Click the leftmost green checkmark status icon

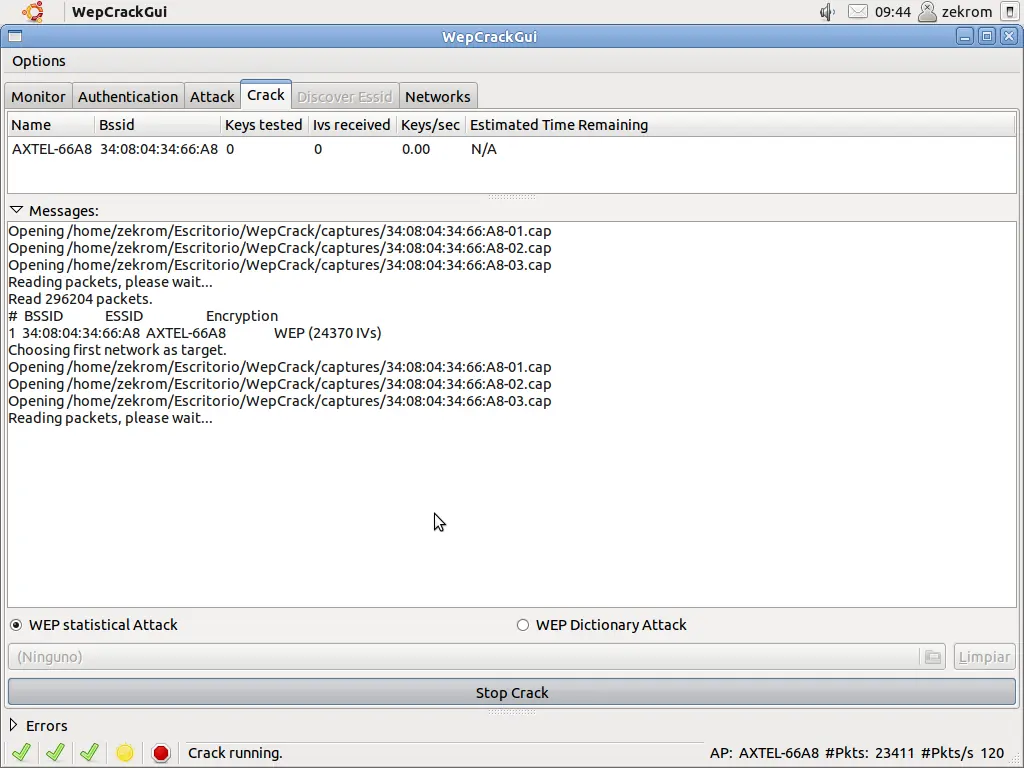pyautogui.click(x=22, y=752)
